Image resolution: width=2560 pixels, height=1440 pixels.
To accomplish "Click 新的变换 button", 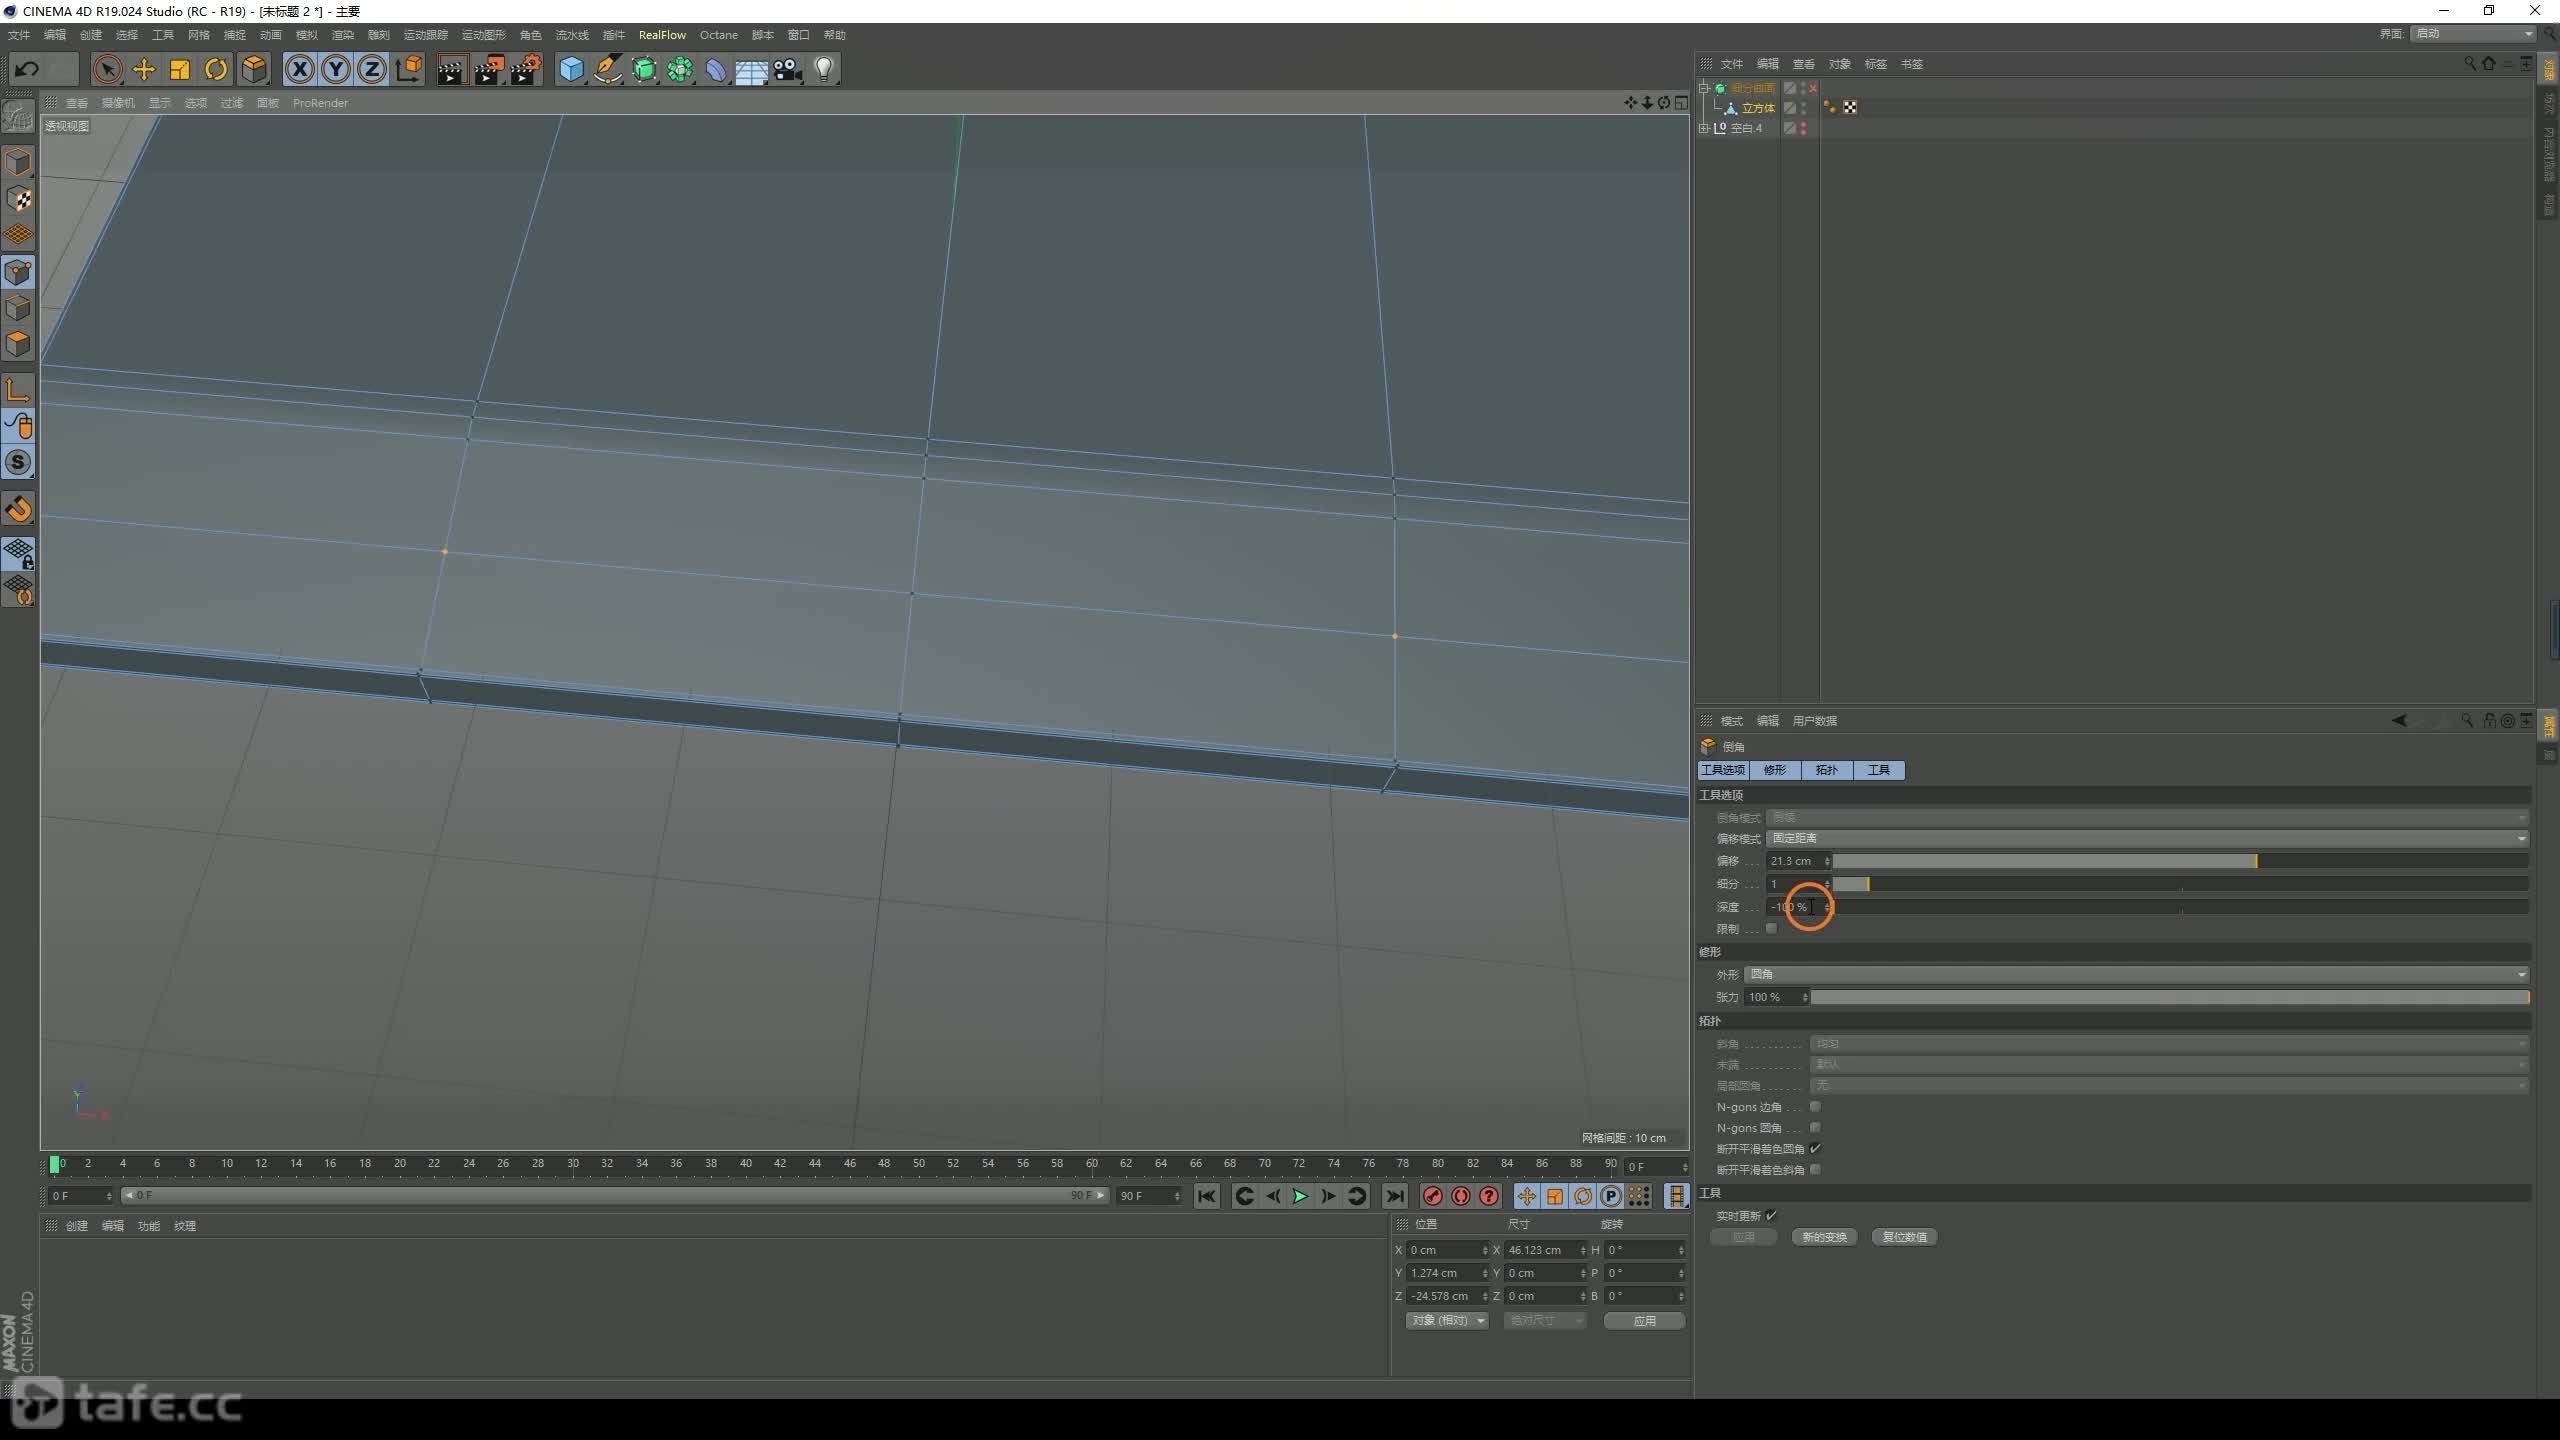I will click(x=1824, y=1237).
